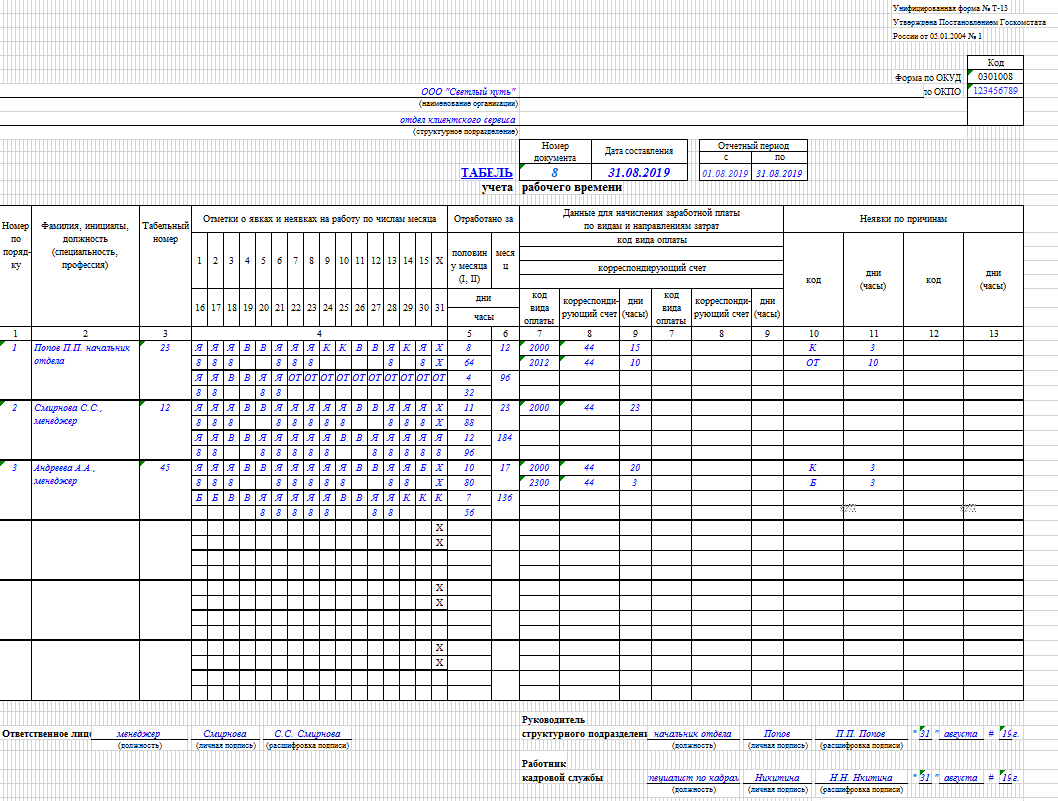Select the document number cell containing 8

coord(555,173)
